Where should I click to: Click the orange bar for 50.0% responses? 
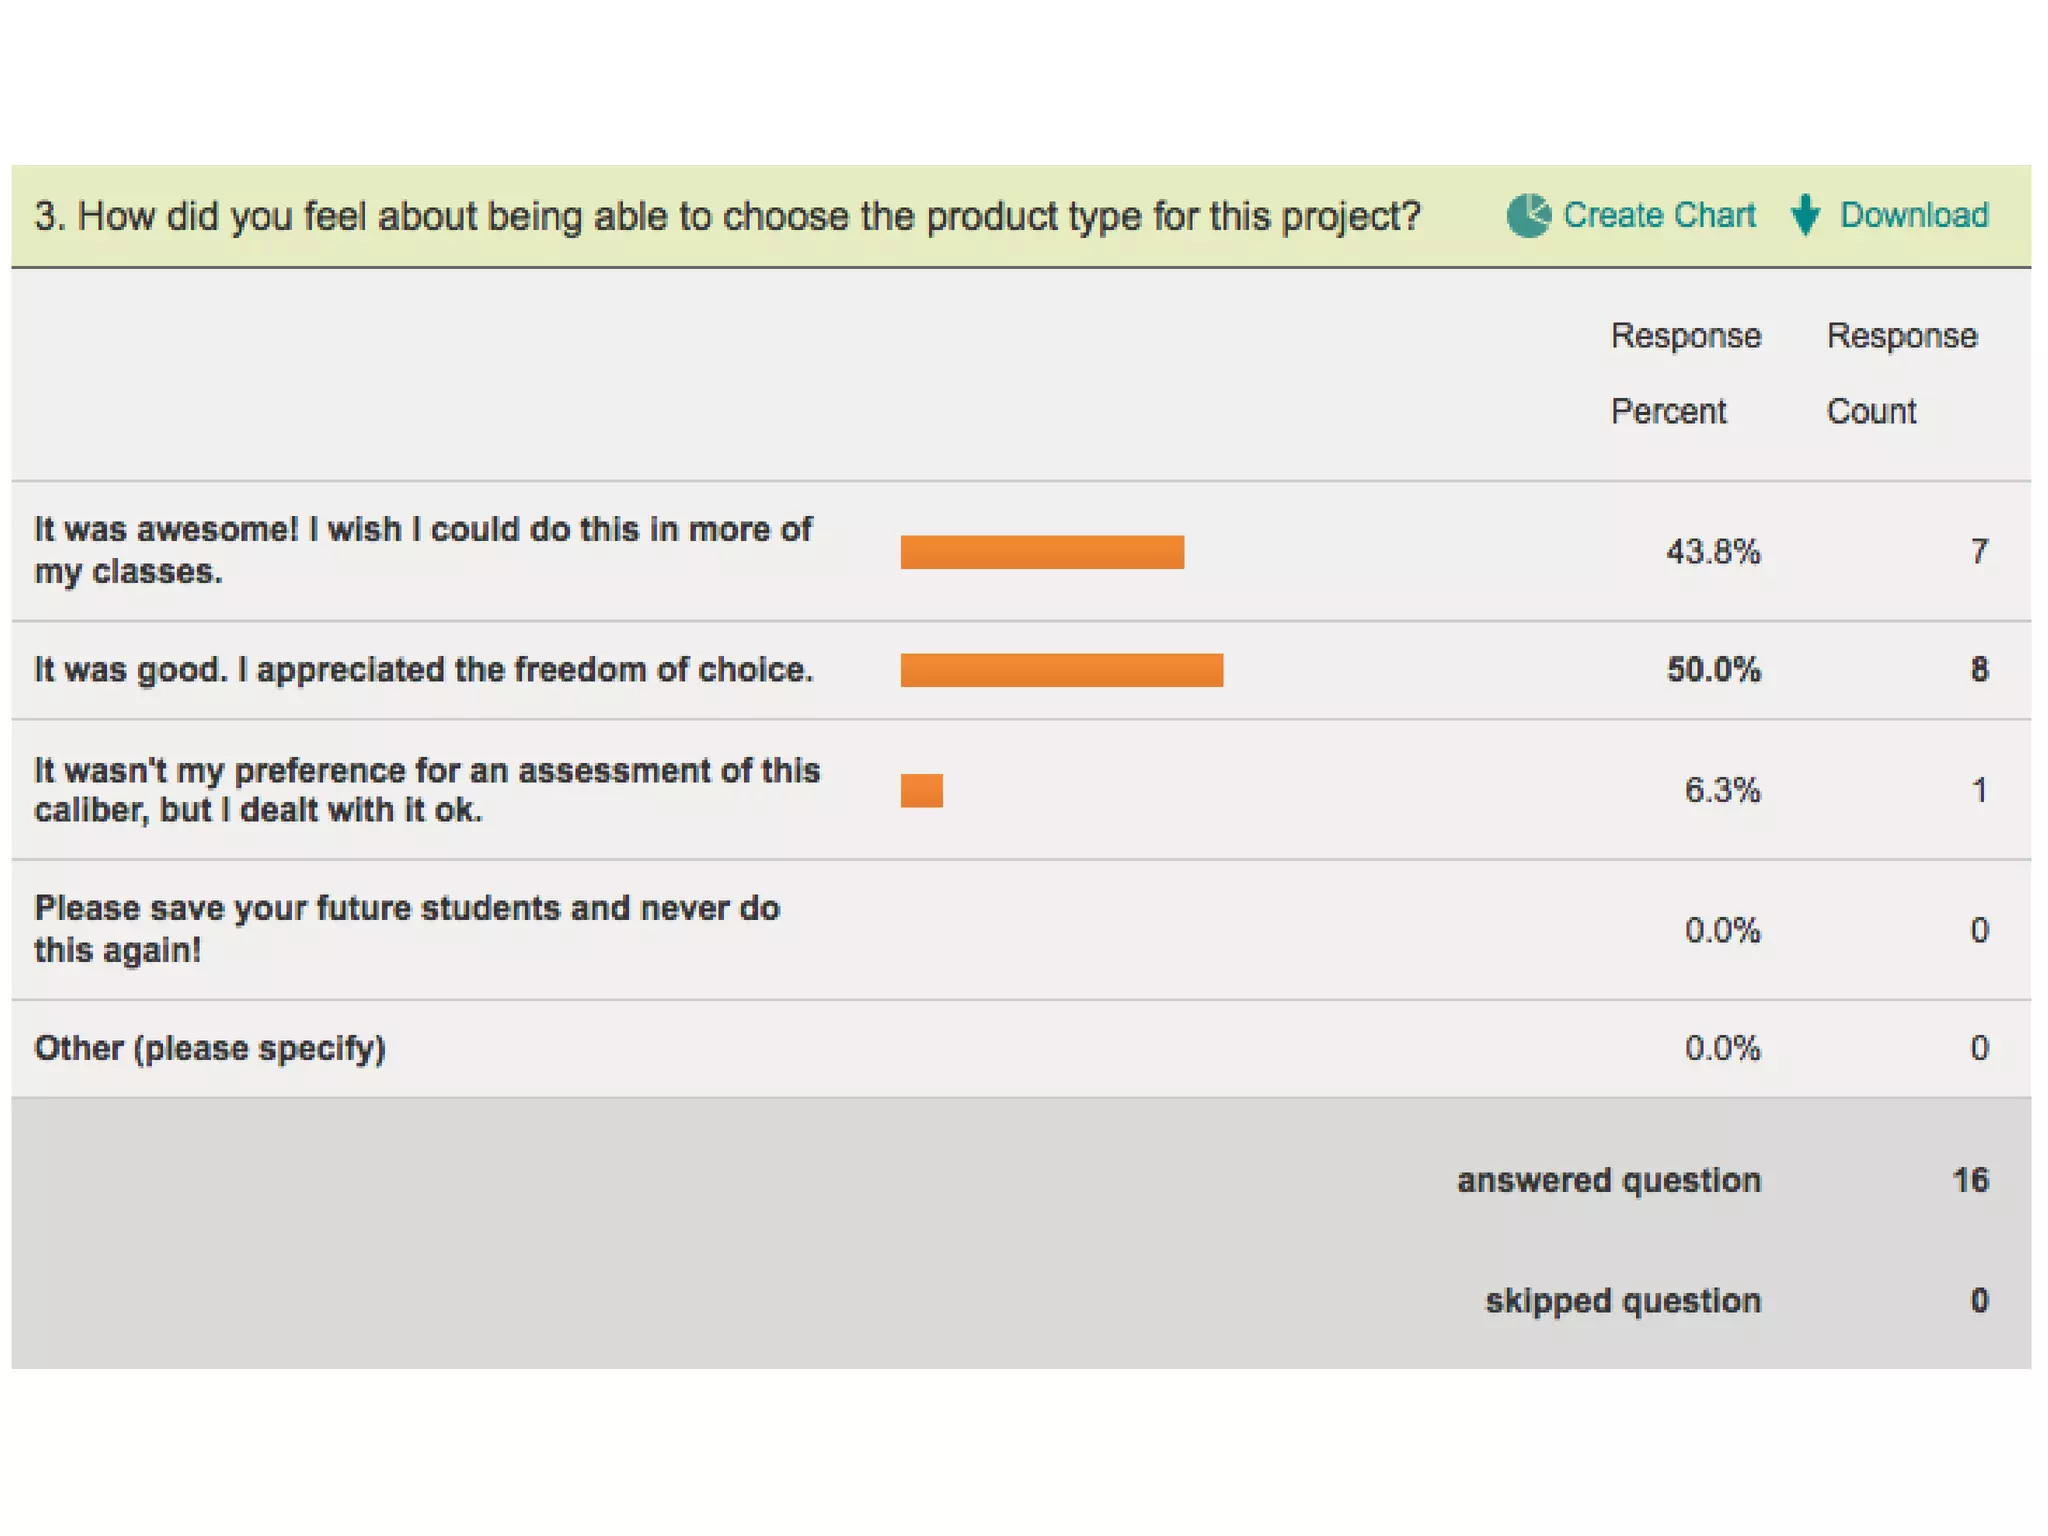[x=1061, y=670]
